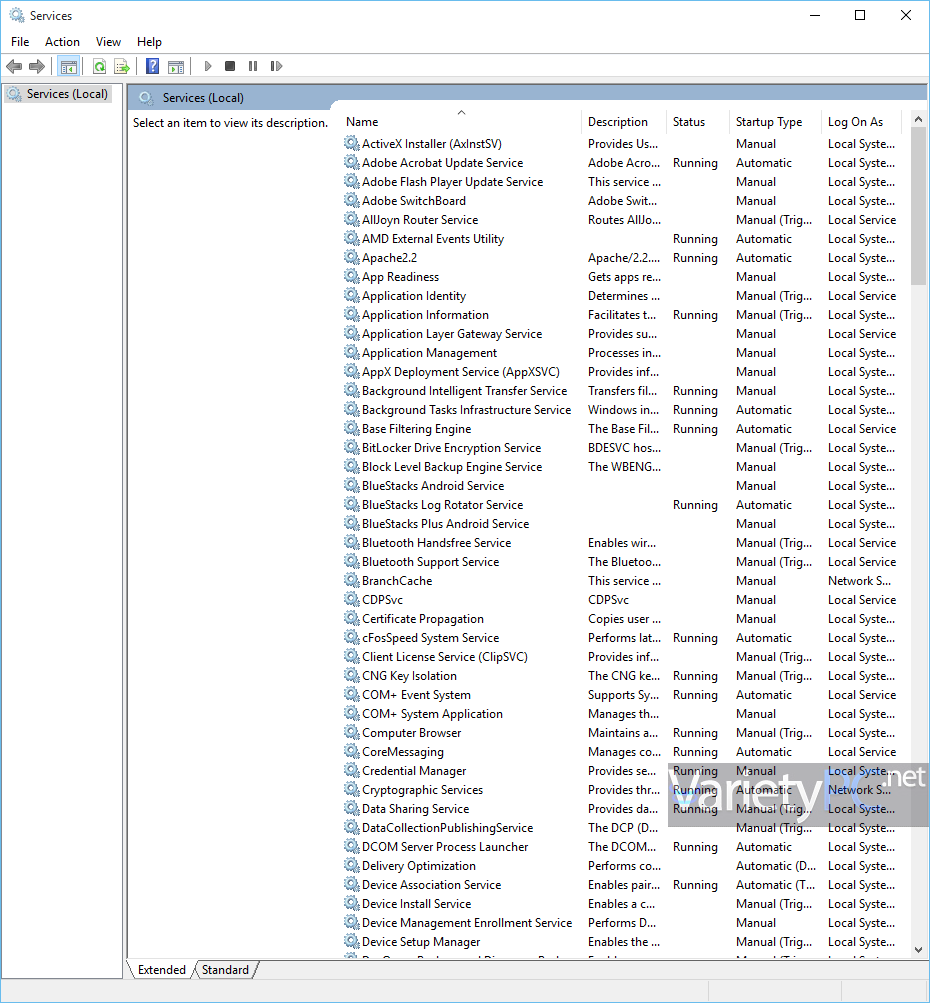Switch to the Extended tab
Screen dimensions: 930x1003
[x=161, y=970]
